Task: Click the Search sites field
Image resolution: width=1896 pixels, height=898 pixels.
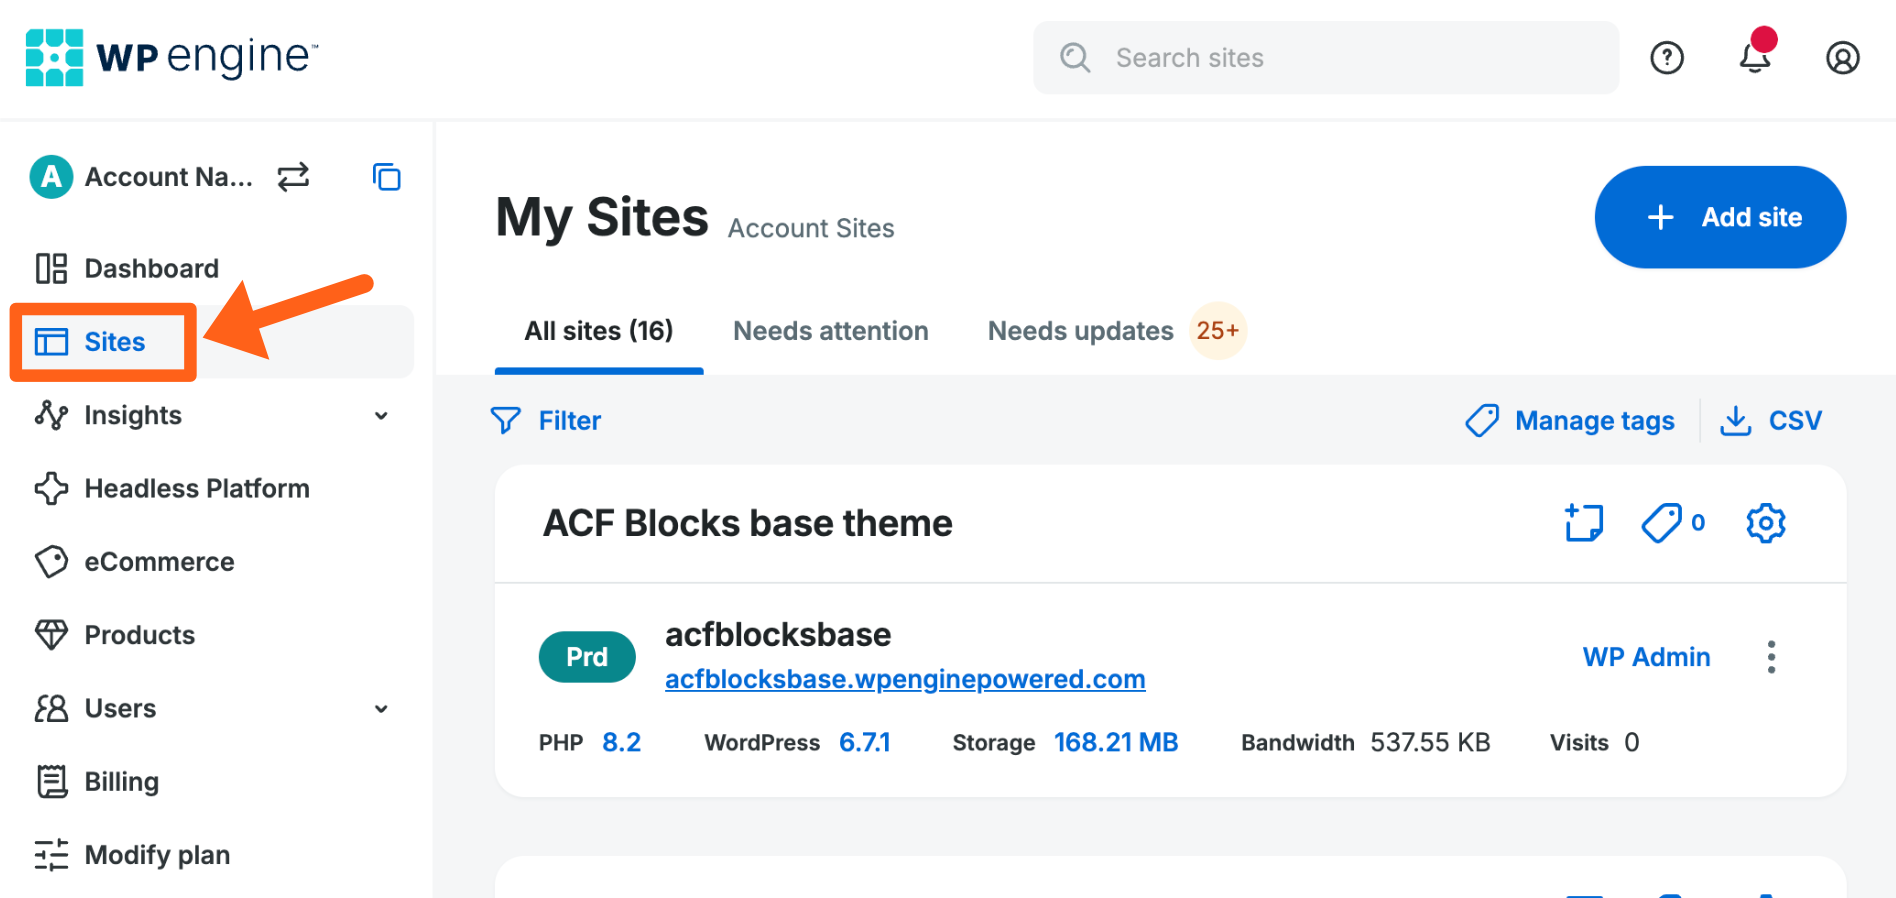Action: click(x=1326, y=58)
